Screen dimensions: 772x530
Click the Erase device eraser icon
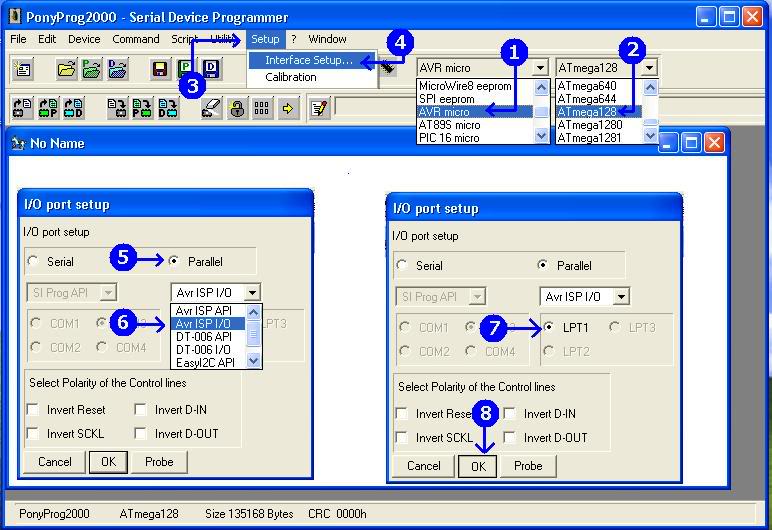(x=212, y=108)
